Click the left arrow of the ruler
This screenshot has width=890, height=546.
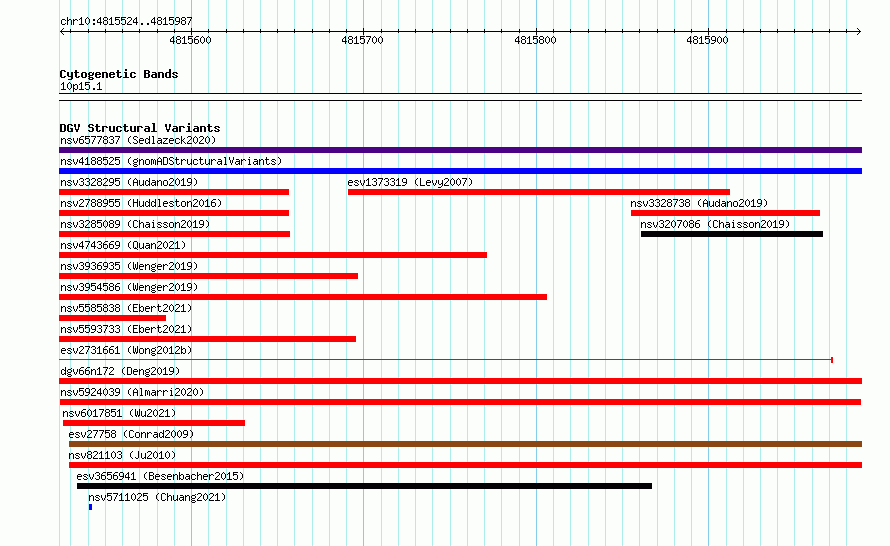pos(63,32)
